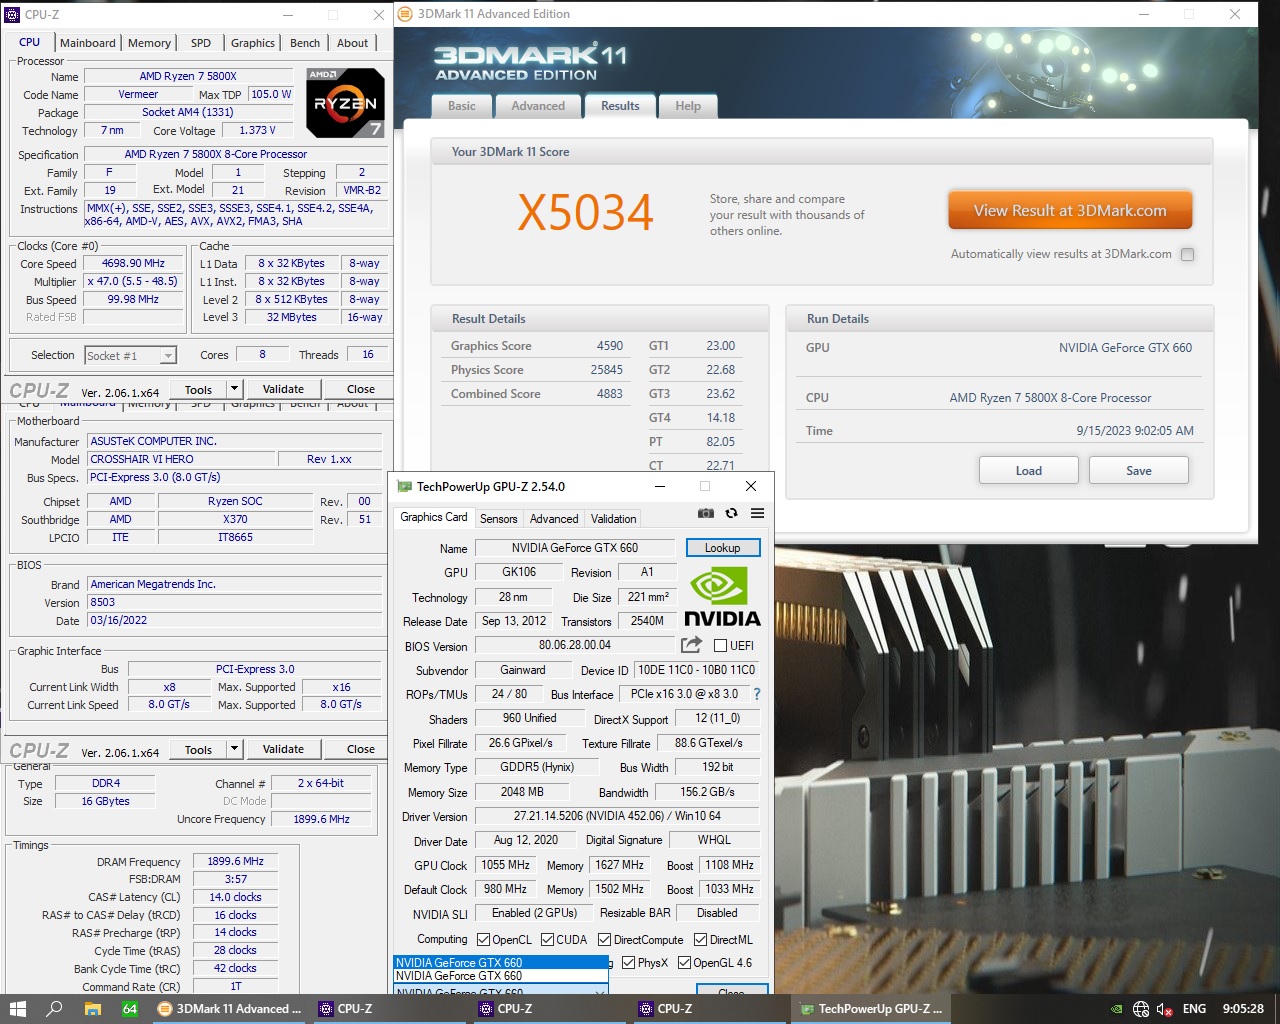Toggle the DirectML checkbox
1280x1024 pixels.
pos(701,940)
